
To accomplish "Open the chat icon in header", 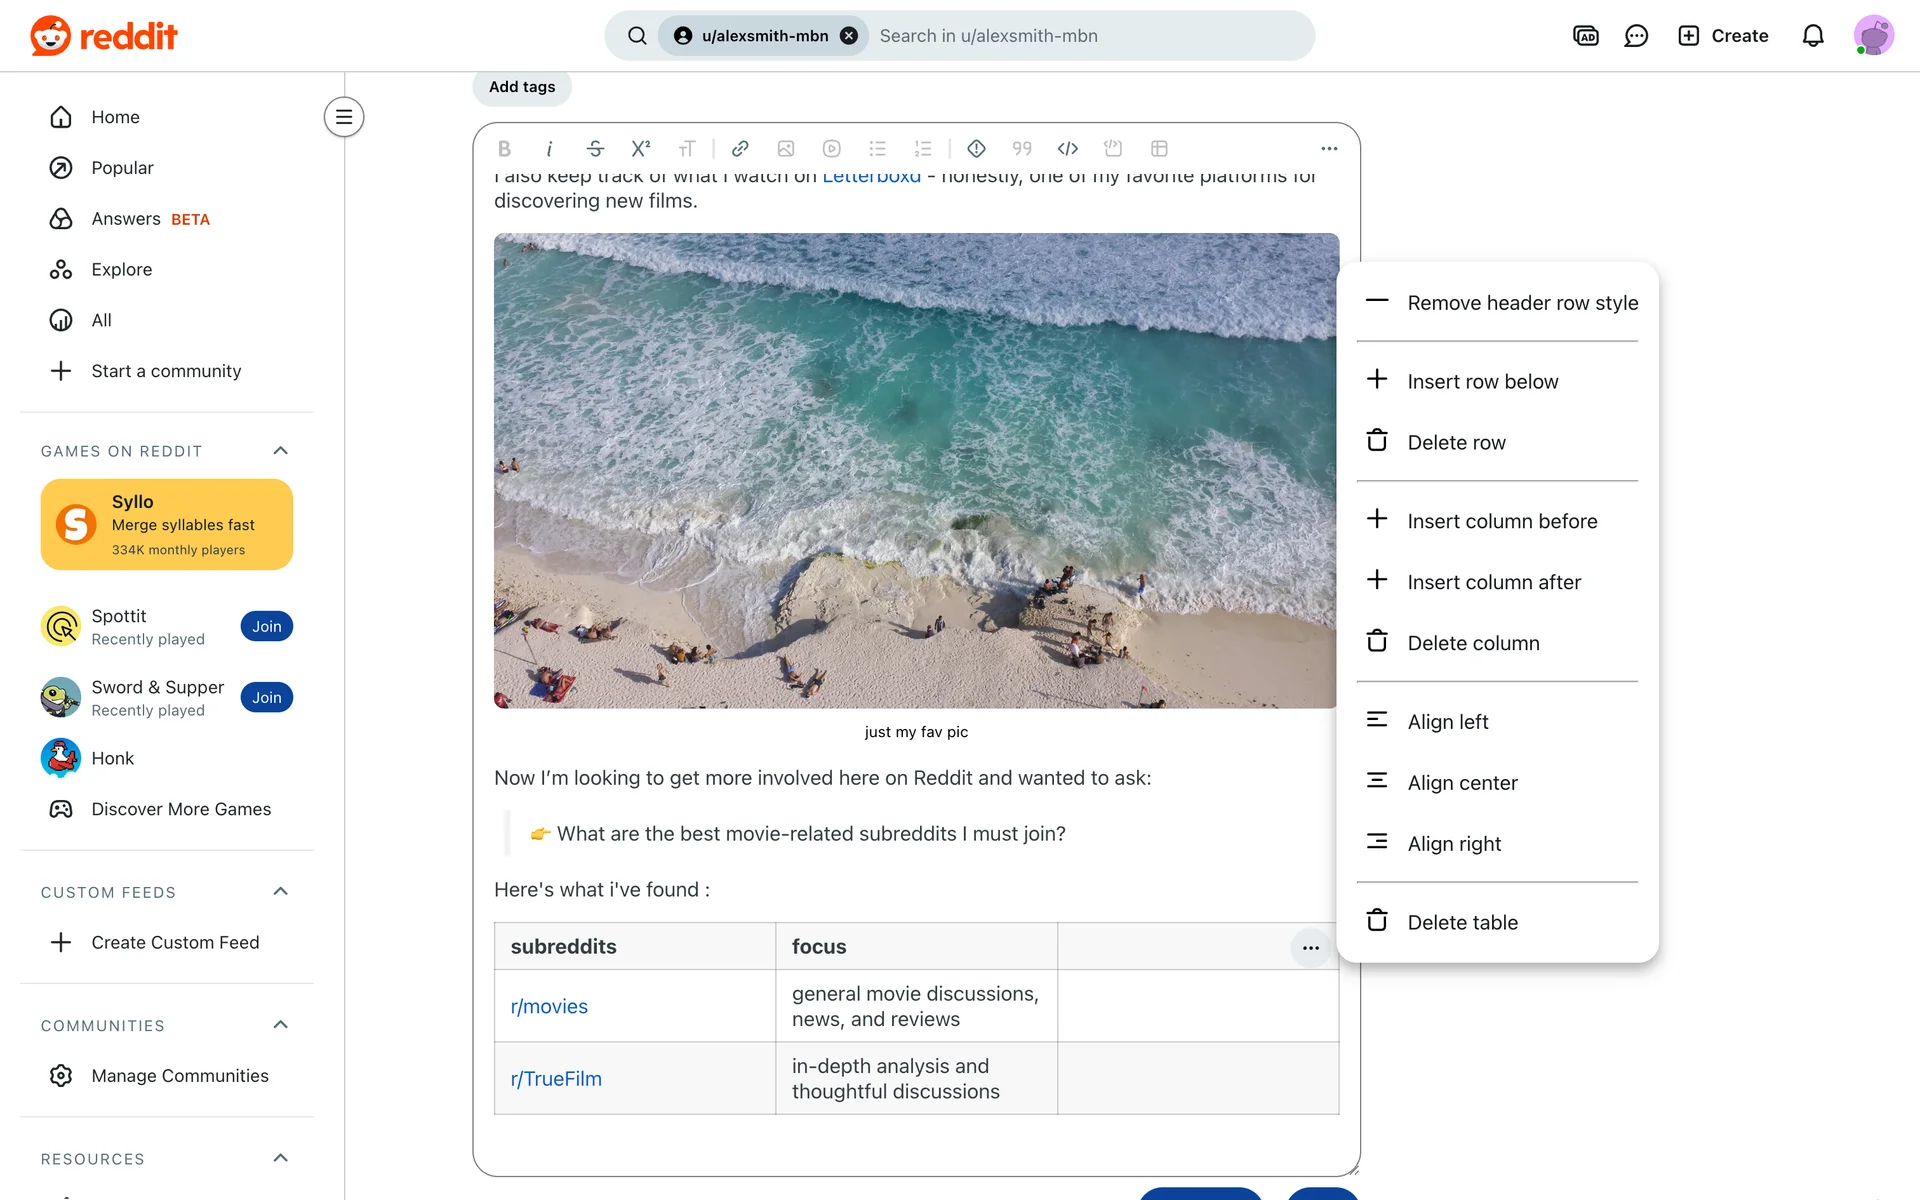I will click(1636, 36).
